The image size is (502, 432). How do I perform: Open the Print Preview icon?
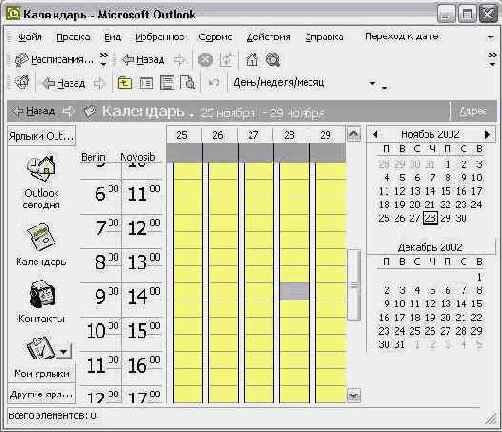pos(187,82)
